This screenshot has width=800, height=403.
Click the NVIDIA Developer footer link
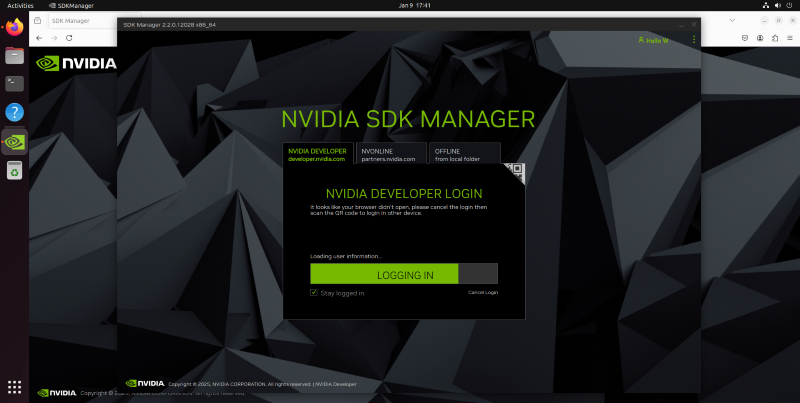[336, 384]
